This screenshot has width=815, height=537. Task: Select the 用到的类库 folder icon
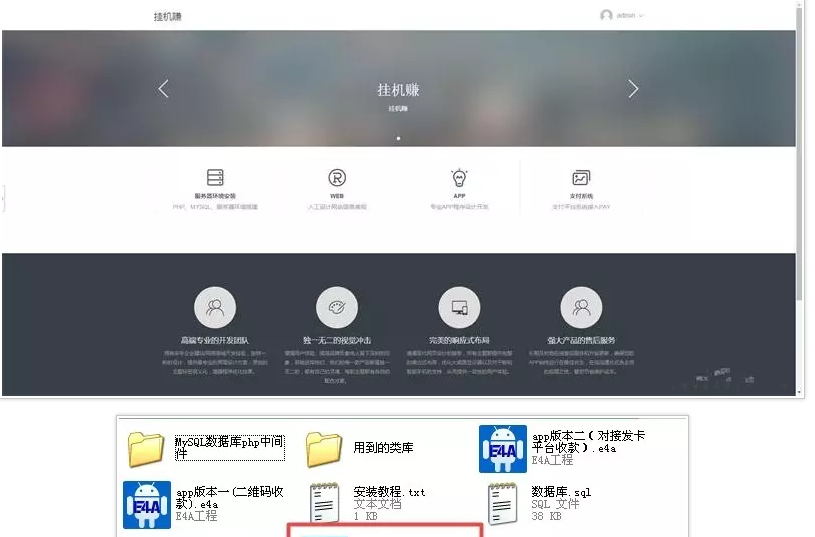[324, 449]
